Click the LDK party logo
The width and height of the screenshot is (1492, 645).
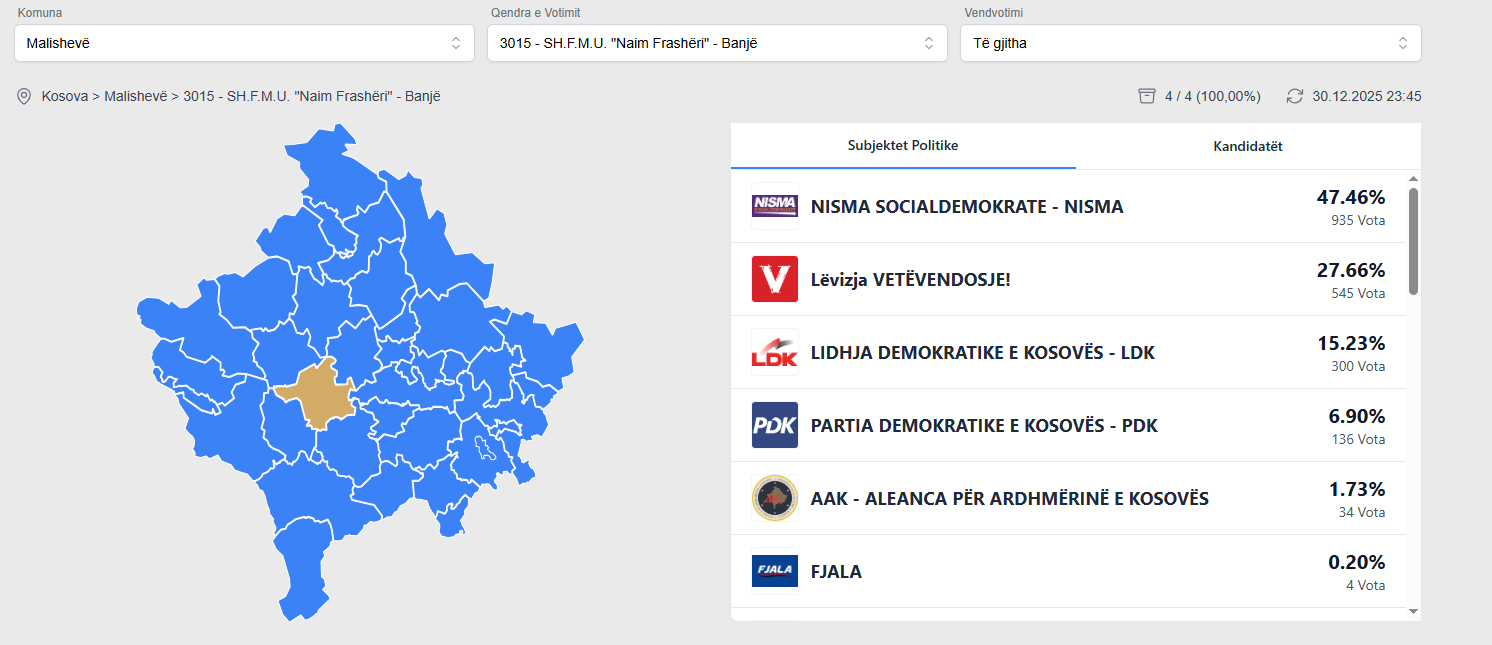click(774, 352)
